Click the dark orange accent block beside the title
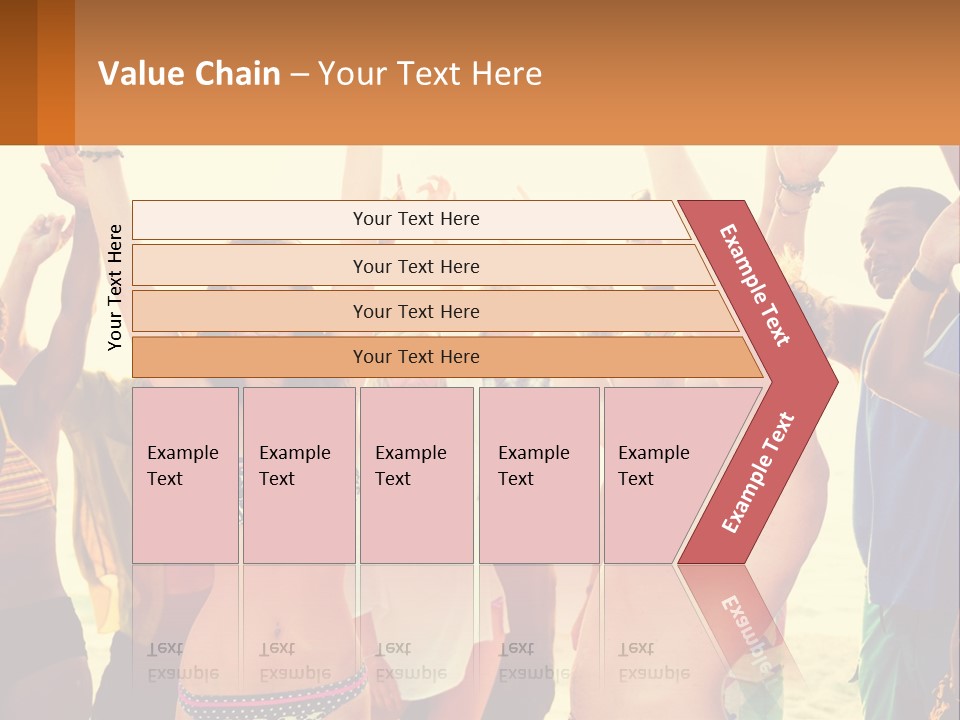The image size is (960, 720). click(55, 72)
